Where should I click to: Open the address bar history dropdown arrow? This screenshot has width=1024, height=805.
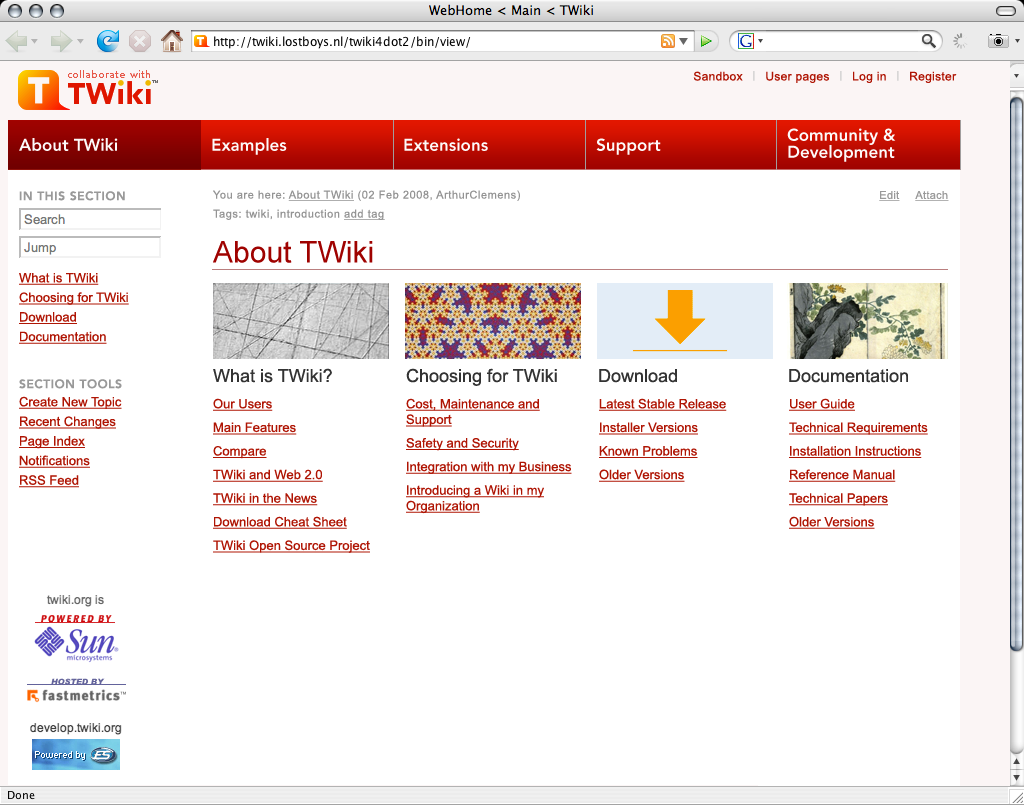684,41
